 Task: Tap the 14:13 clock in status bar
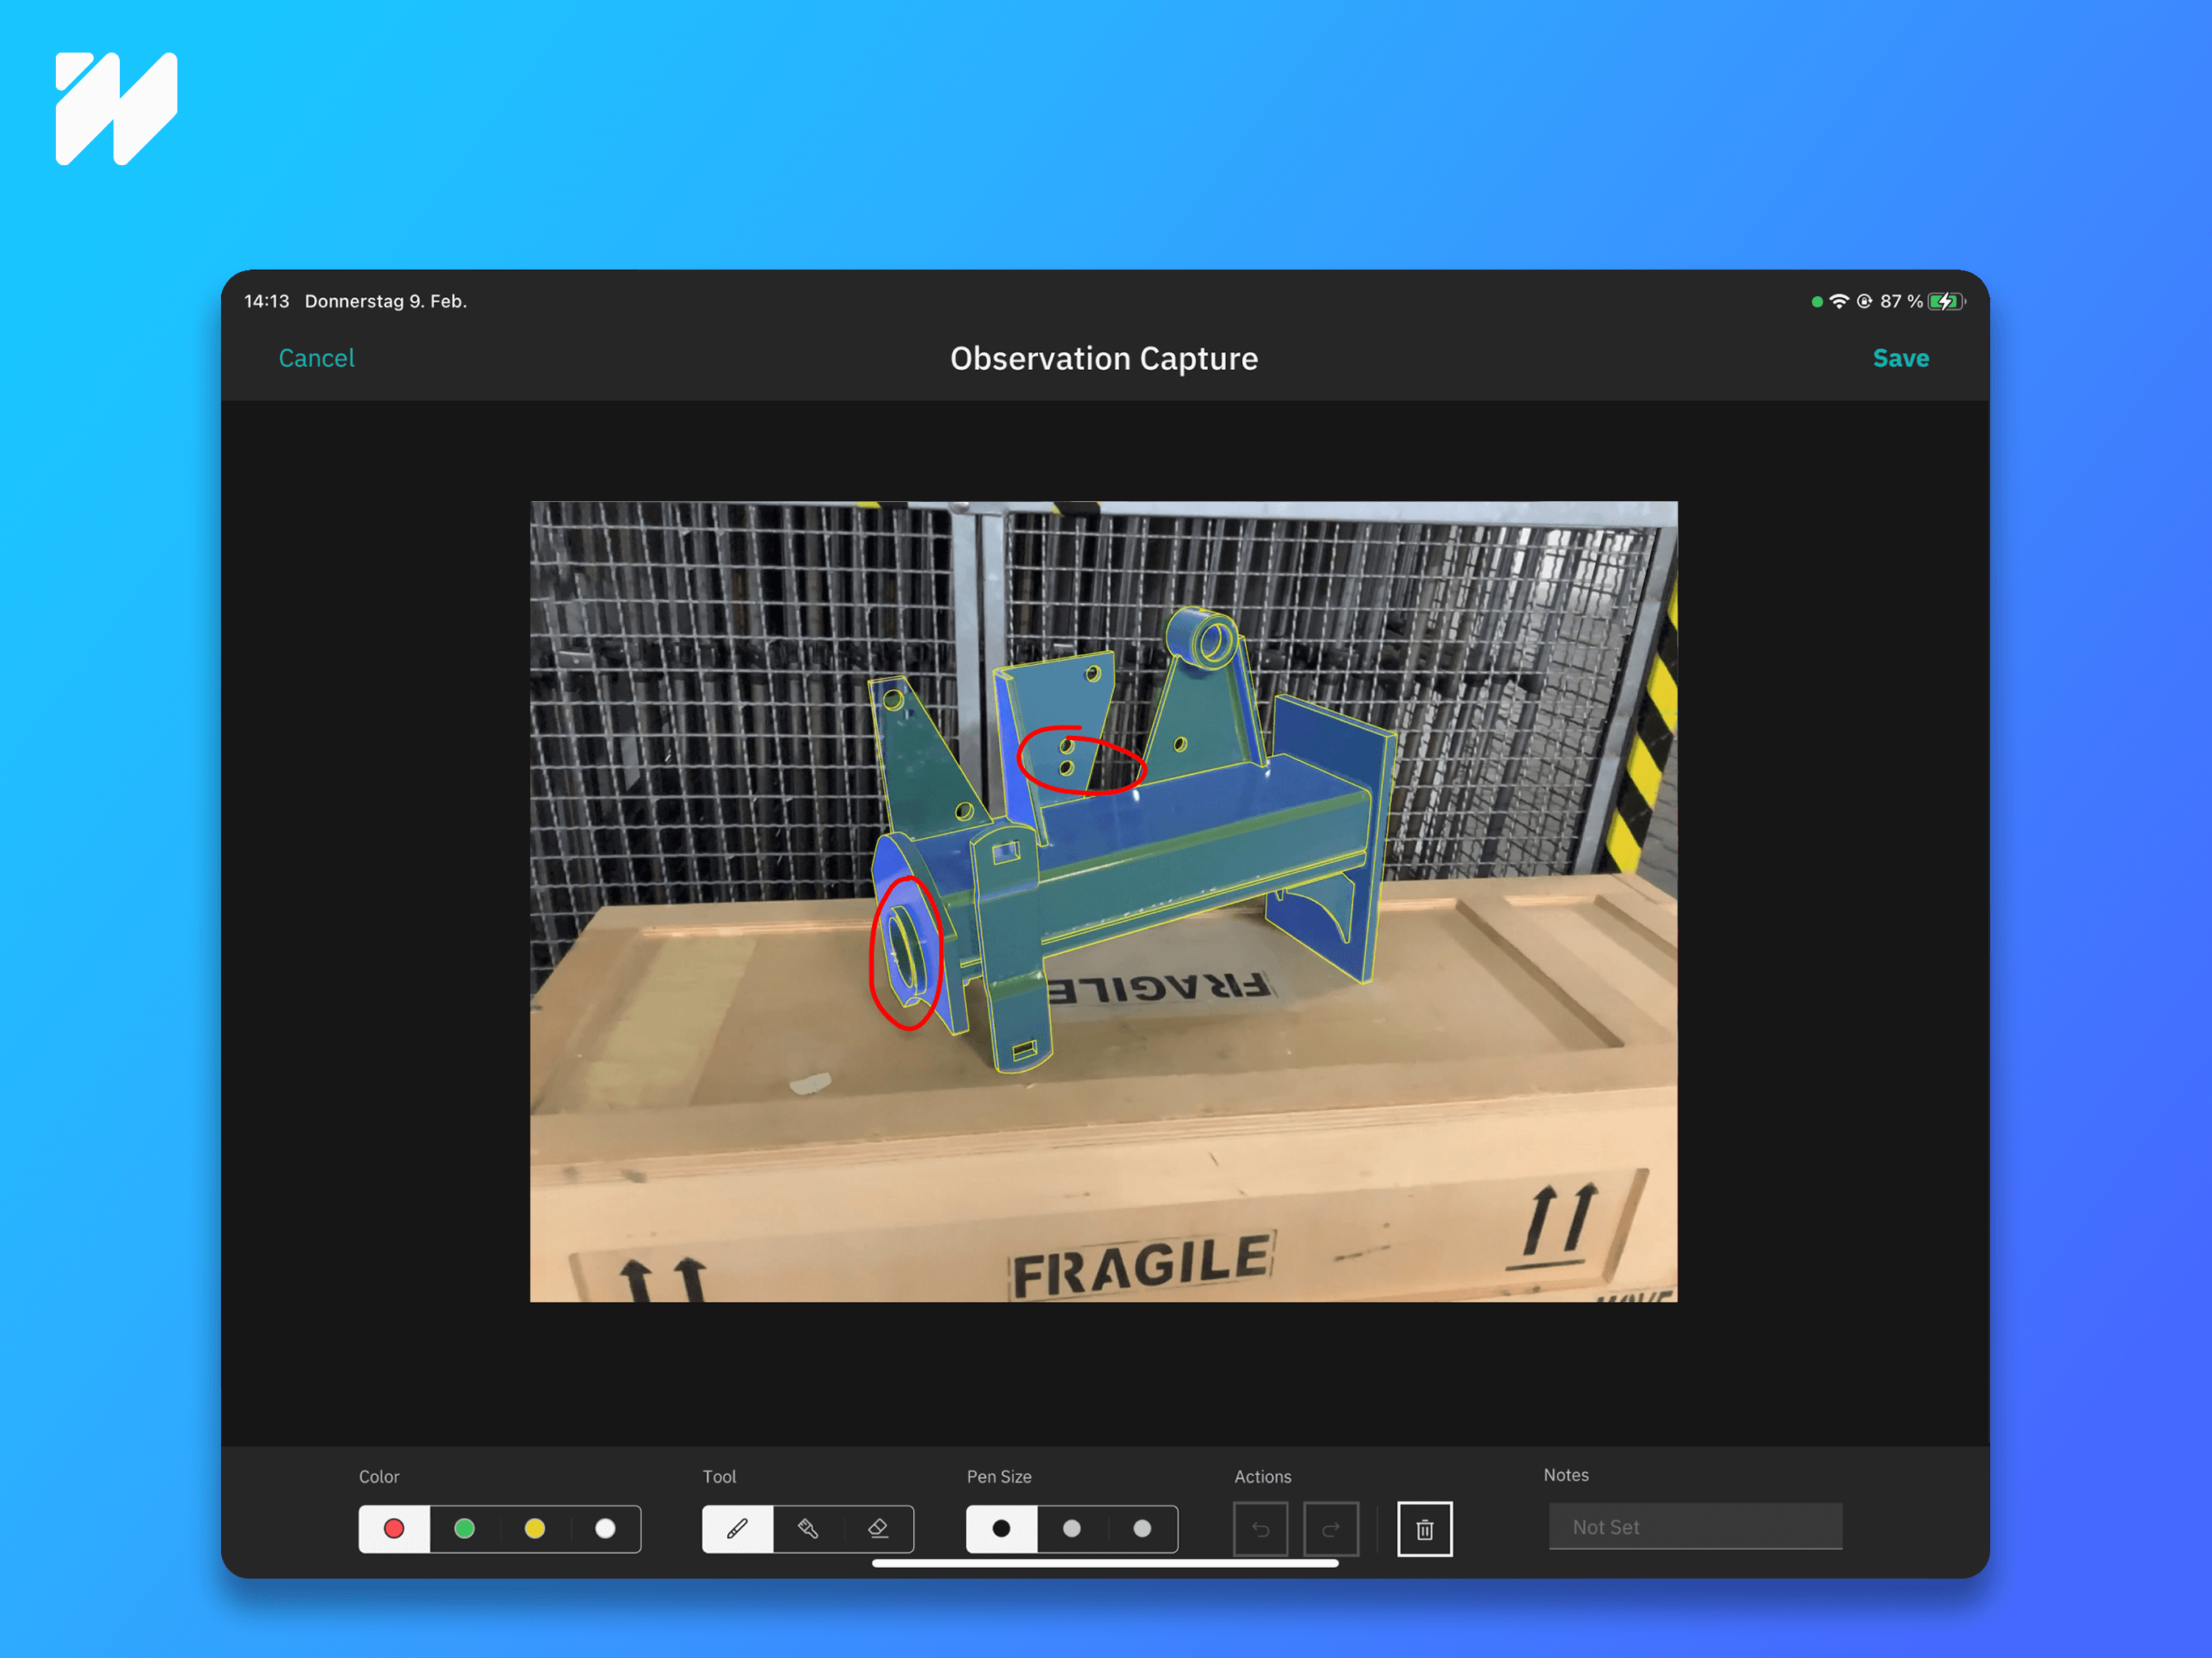coord(266,301)
